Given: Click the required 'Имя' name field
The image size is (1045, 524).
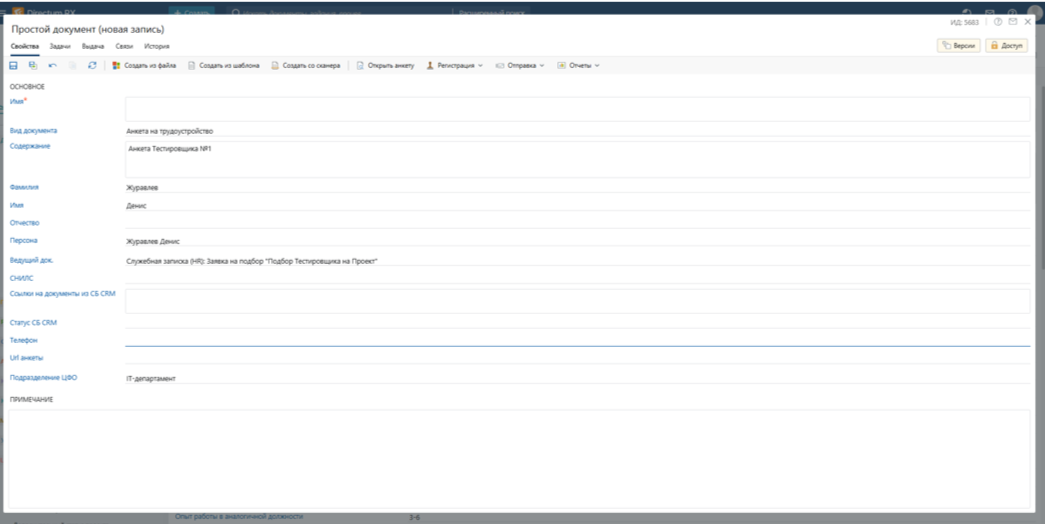Looking at the screenshot, I should 577,109.
